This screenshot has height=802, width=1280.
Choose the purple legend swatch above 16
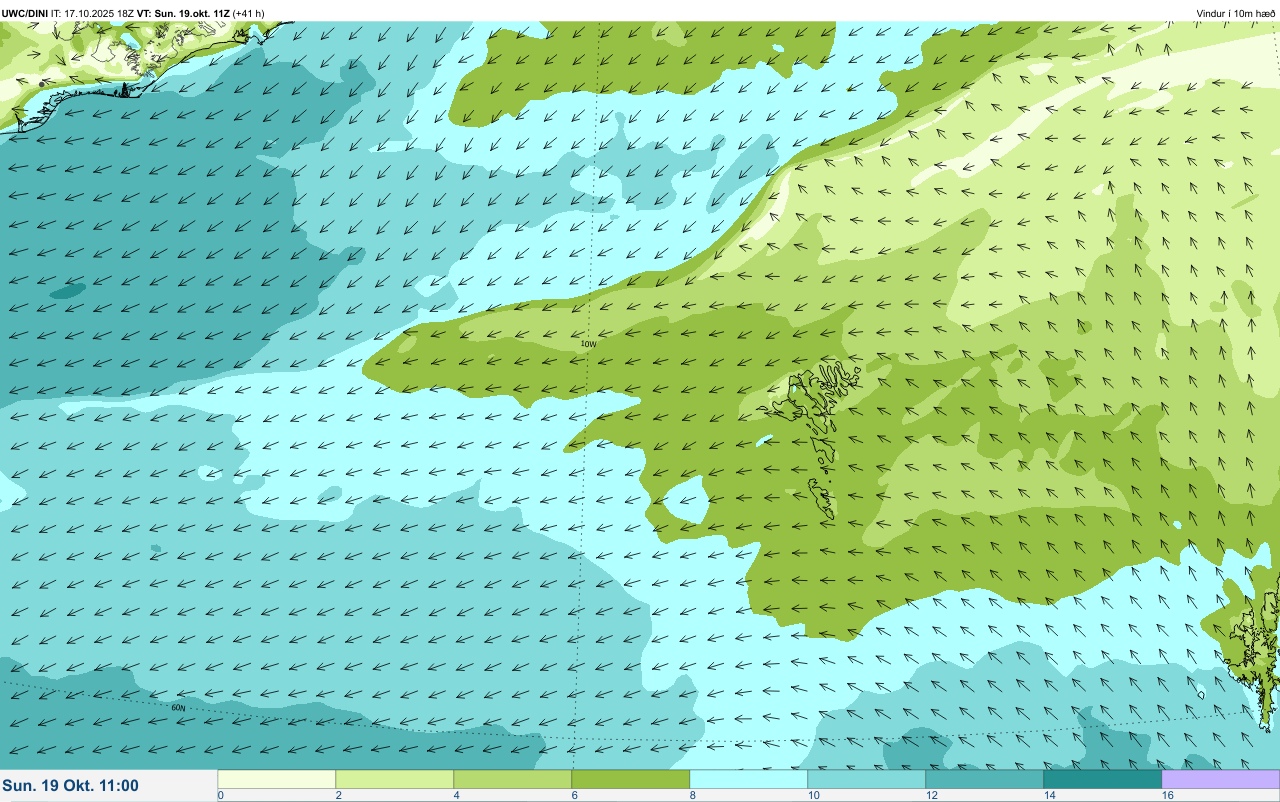(x=1220, y=779)
